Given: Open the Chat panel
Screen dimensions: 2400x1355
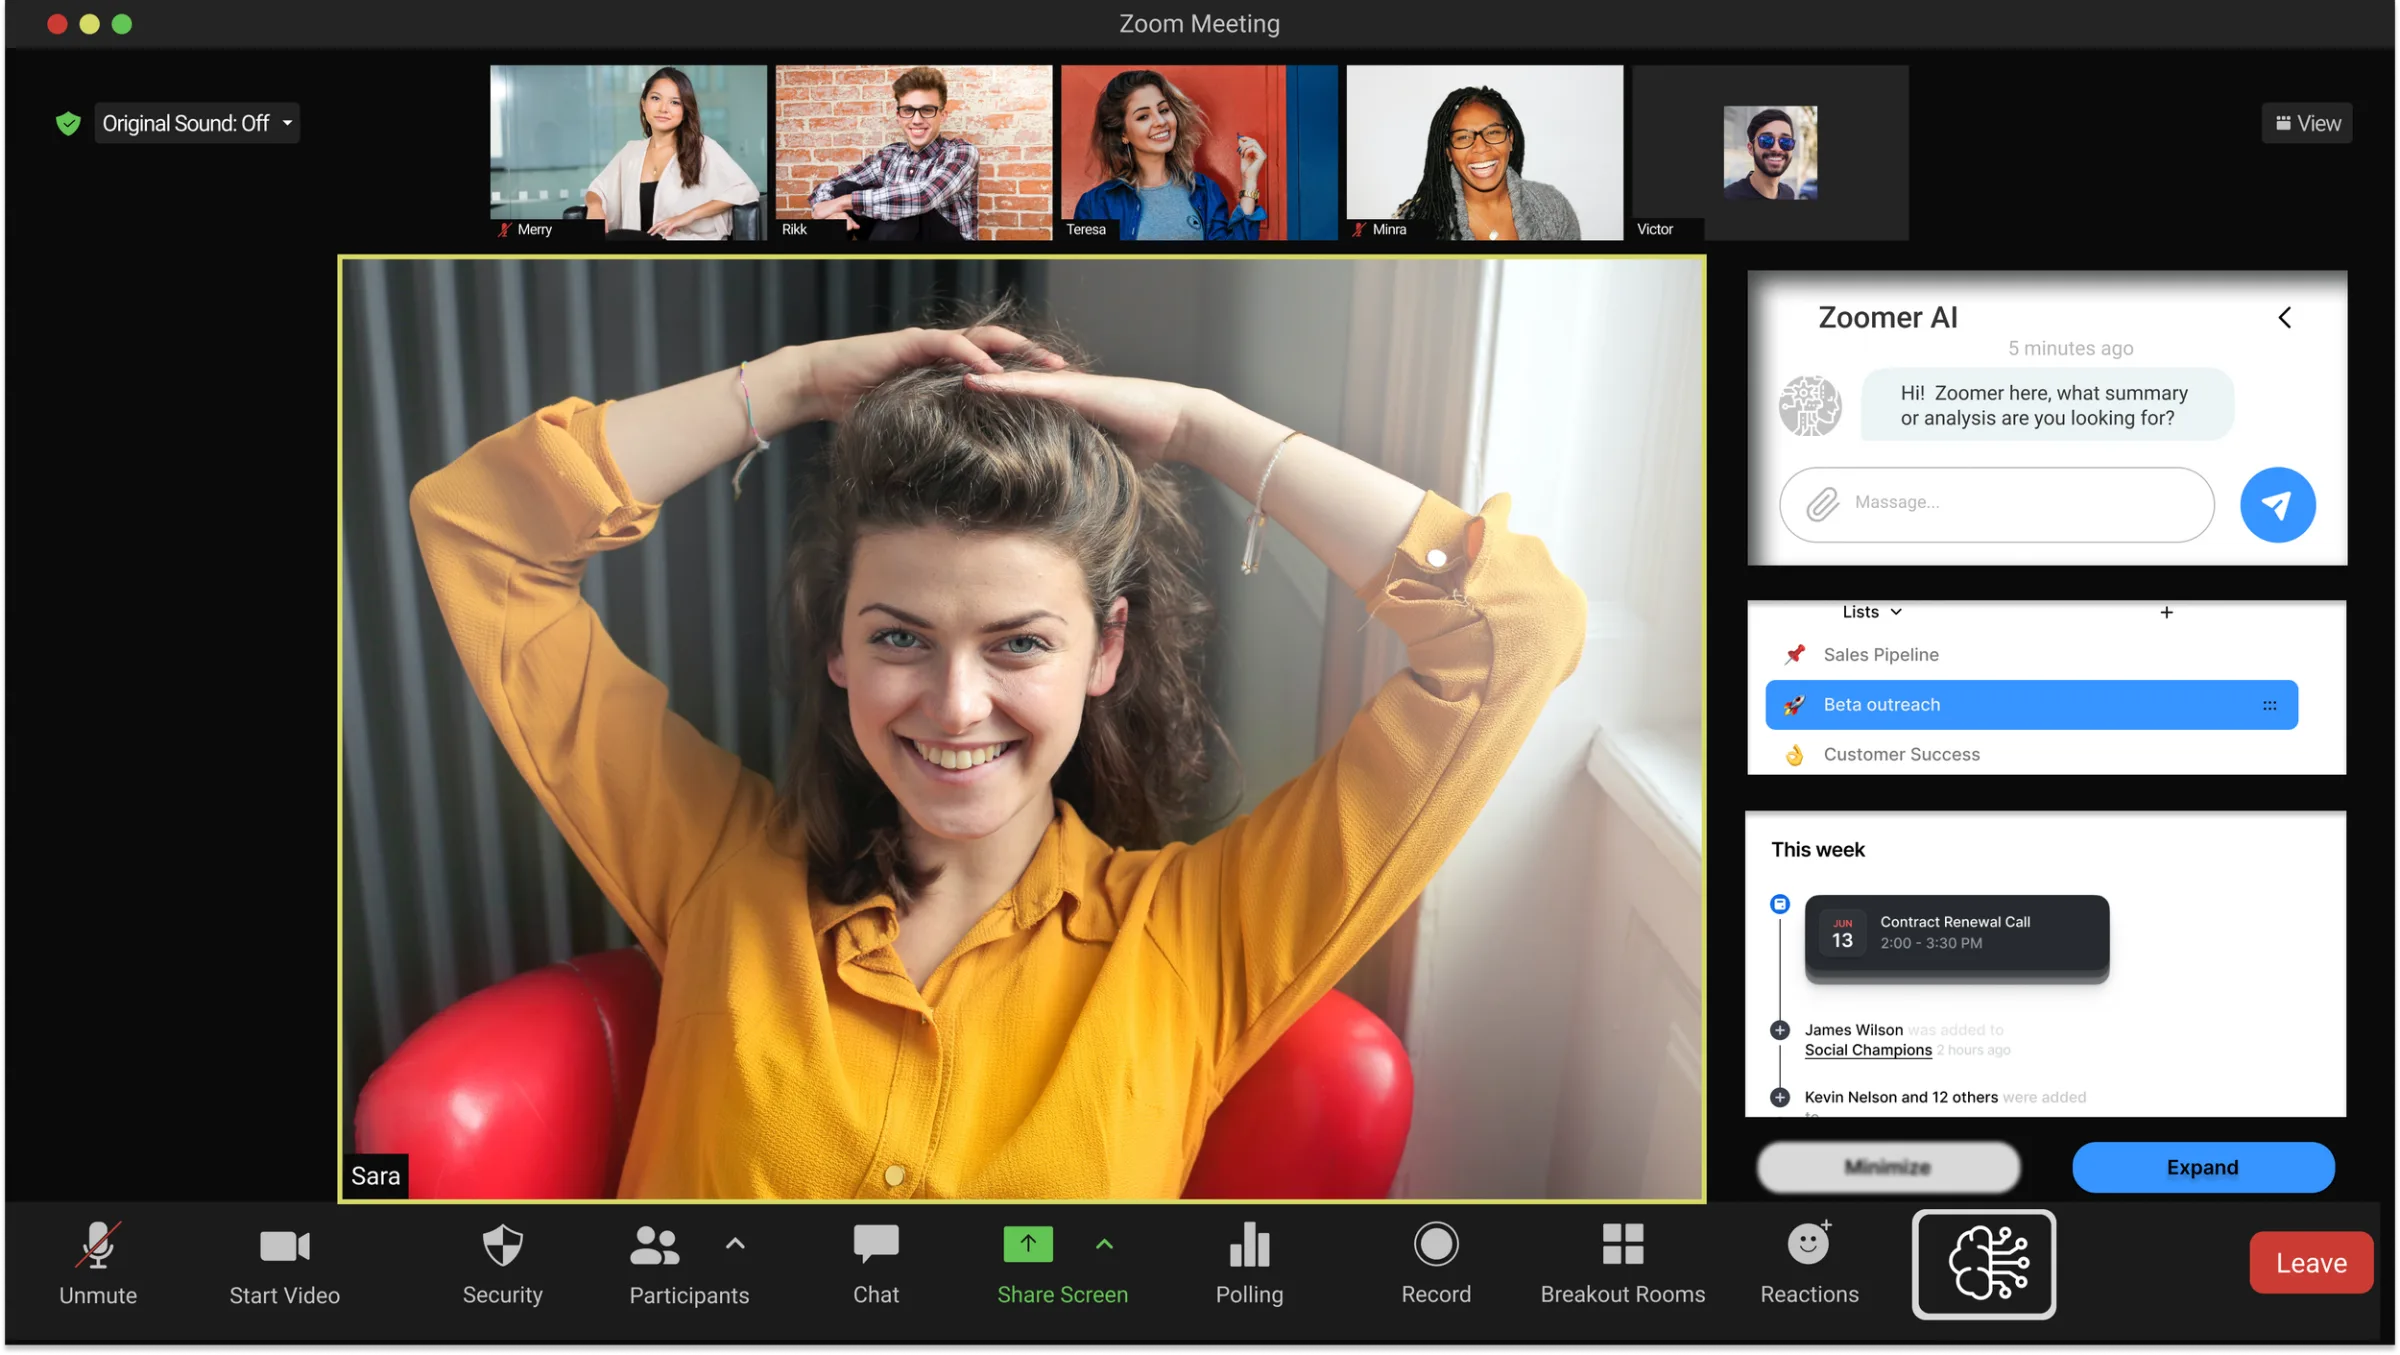Looking at the screenshot, I should click(876, 1263).
